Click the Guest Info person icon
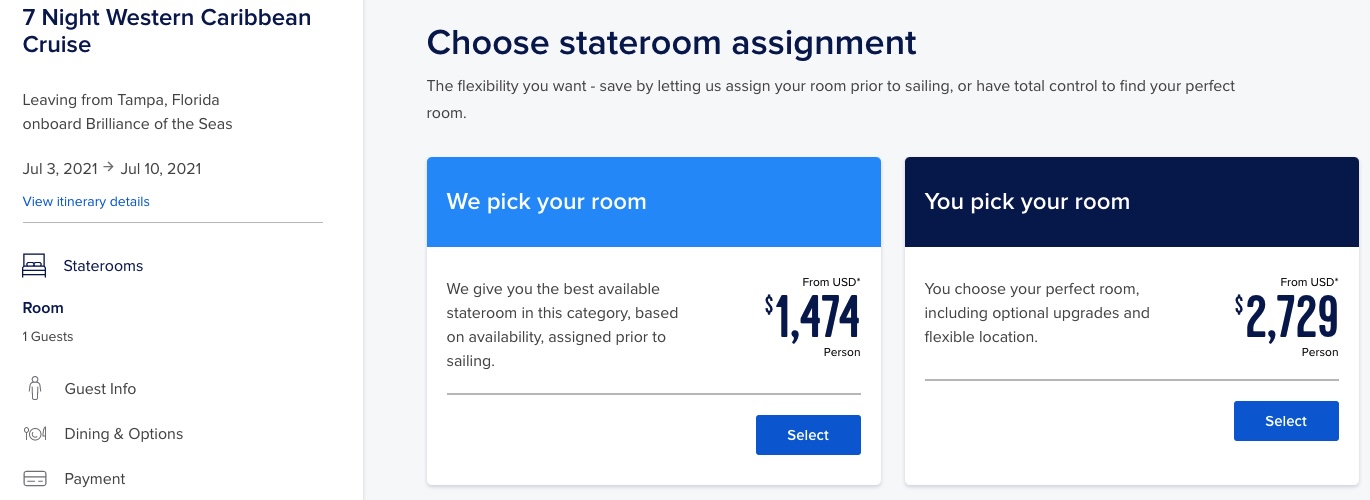1370x500 pixels. (34, 388)
